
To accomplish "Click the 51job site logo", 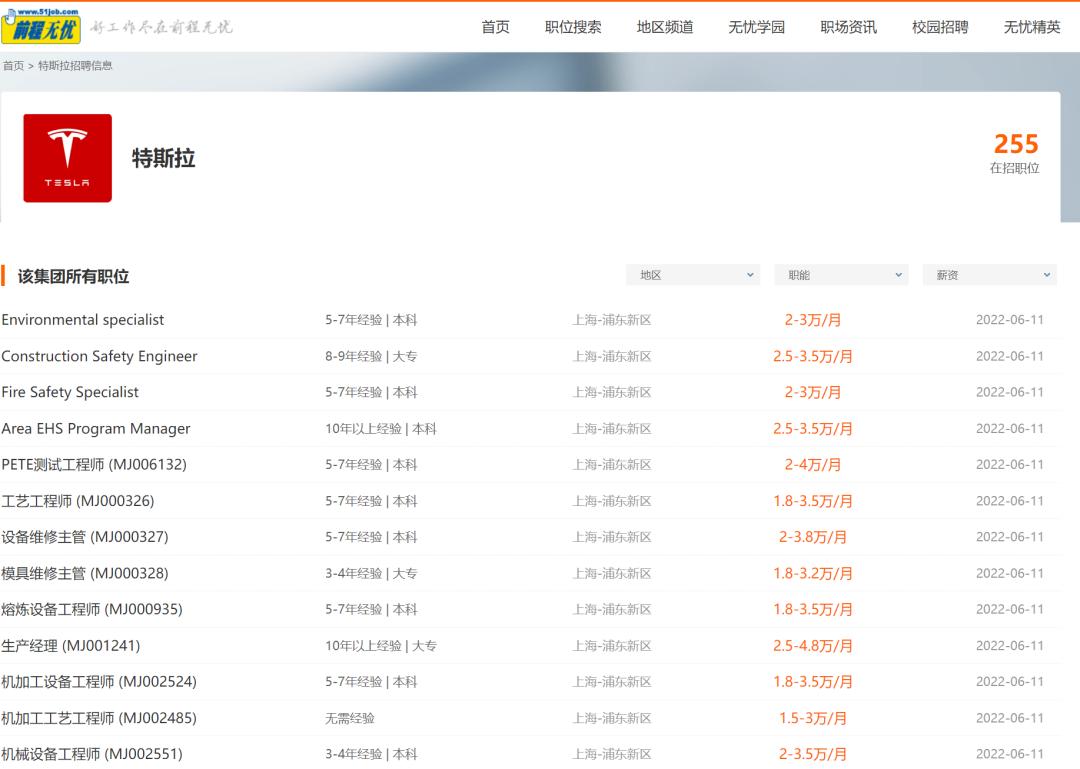I will (x=41, y=26).
